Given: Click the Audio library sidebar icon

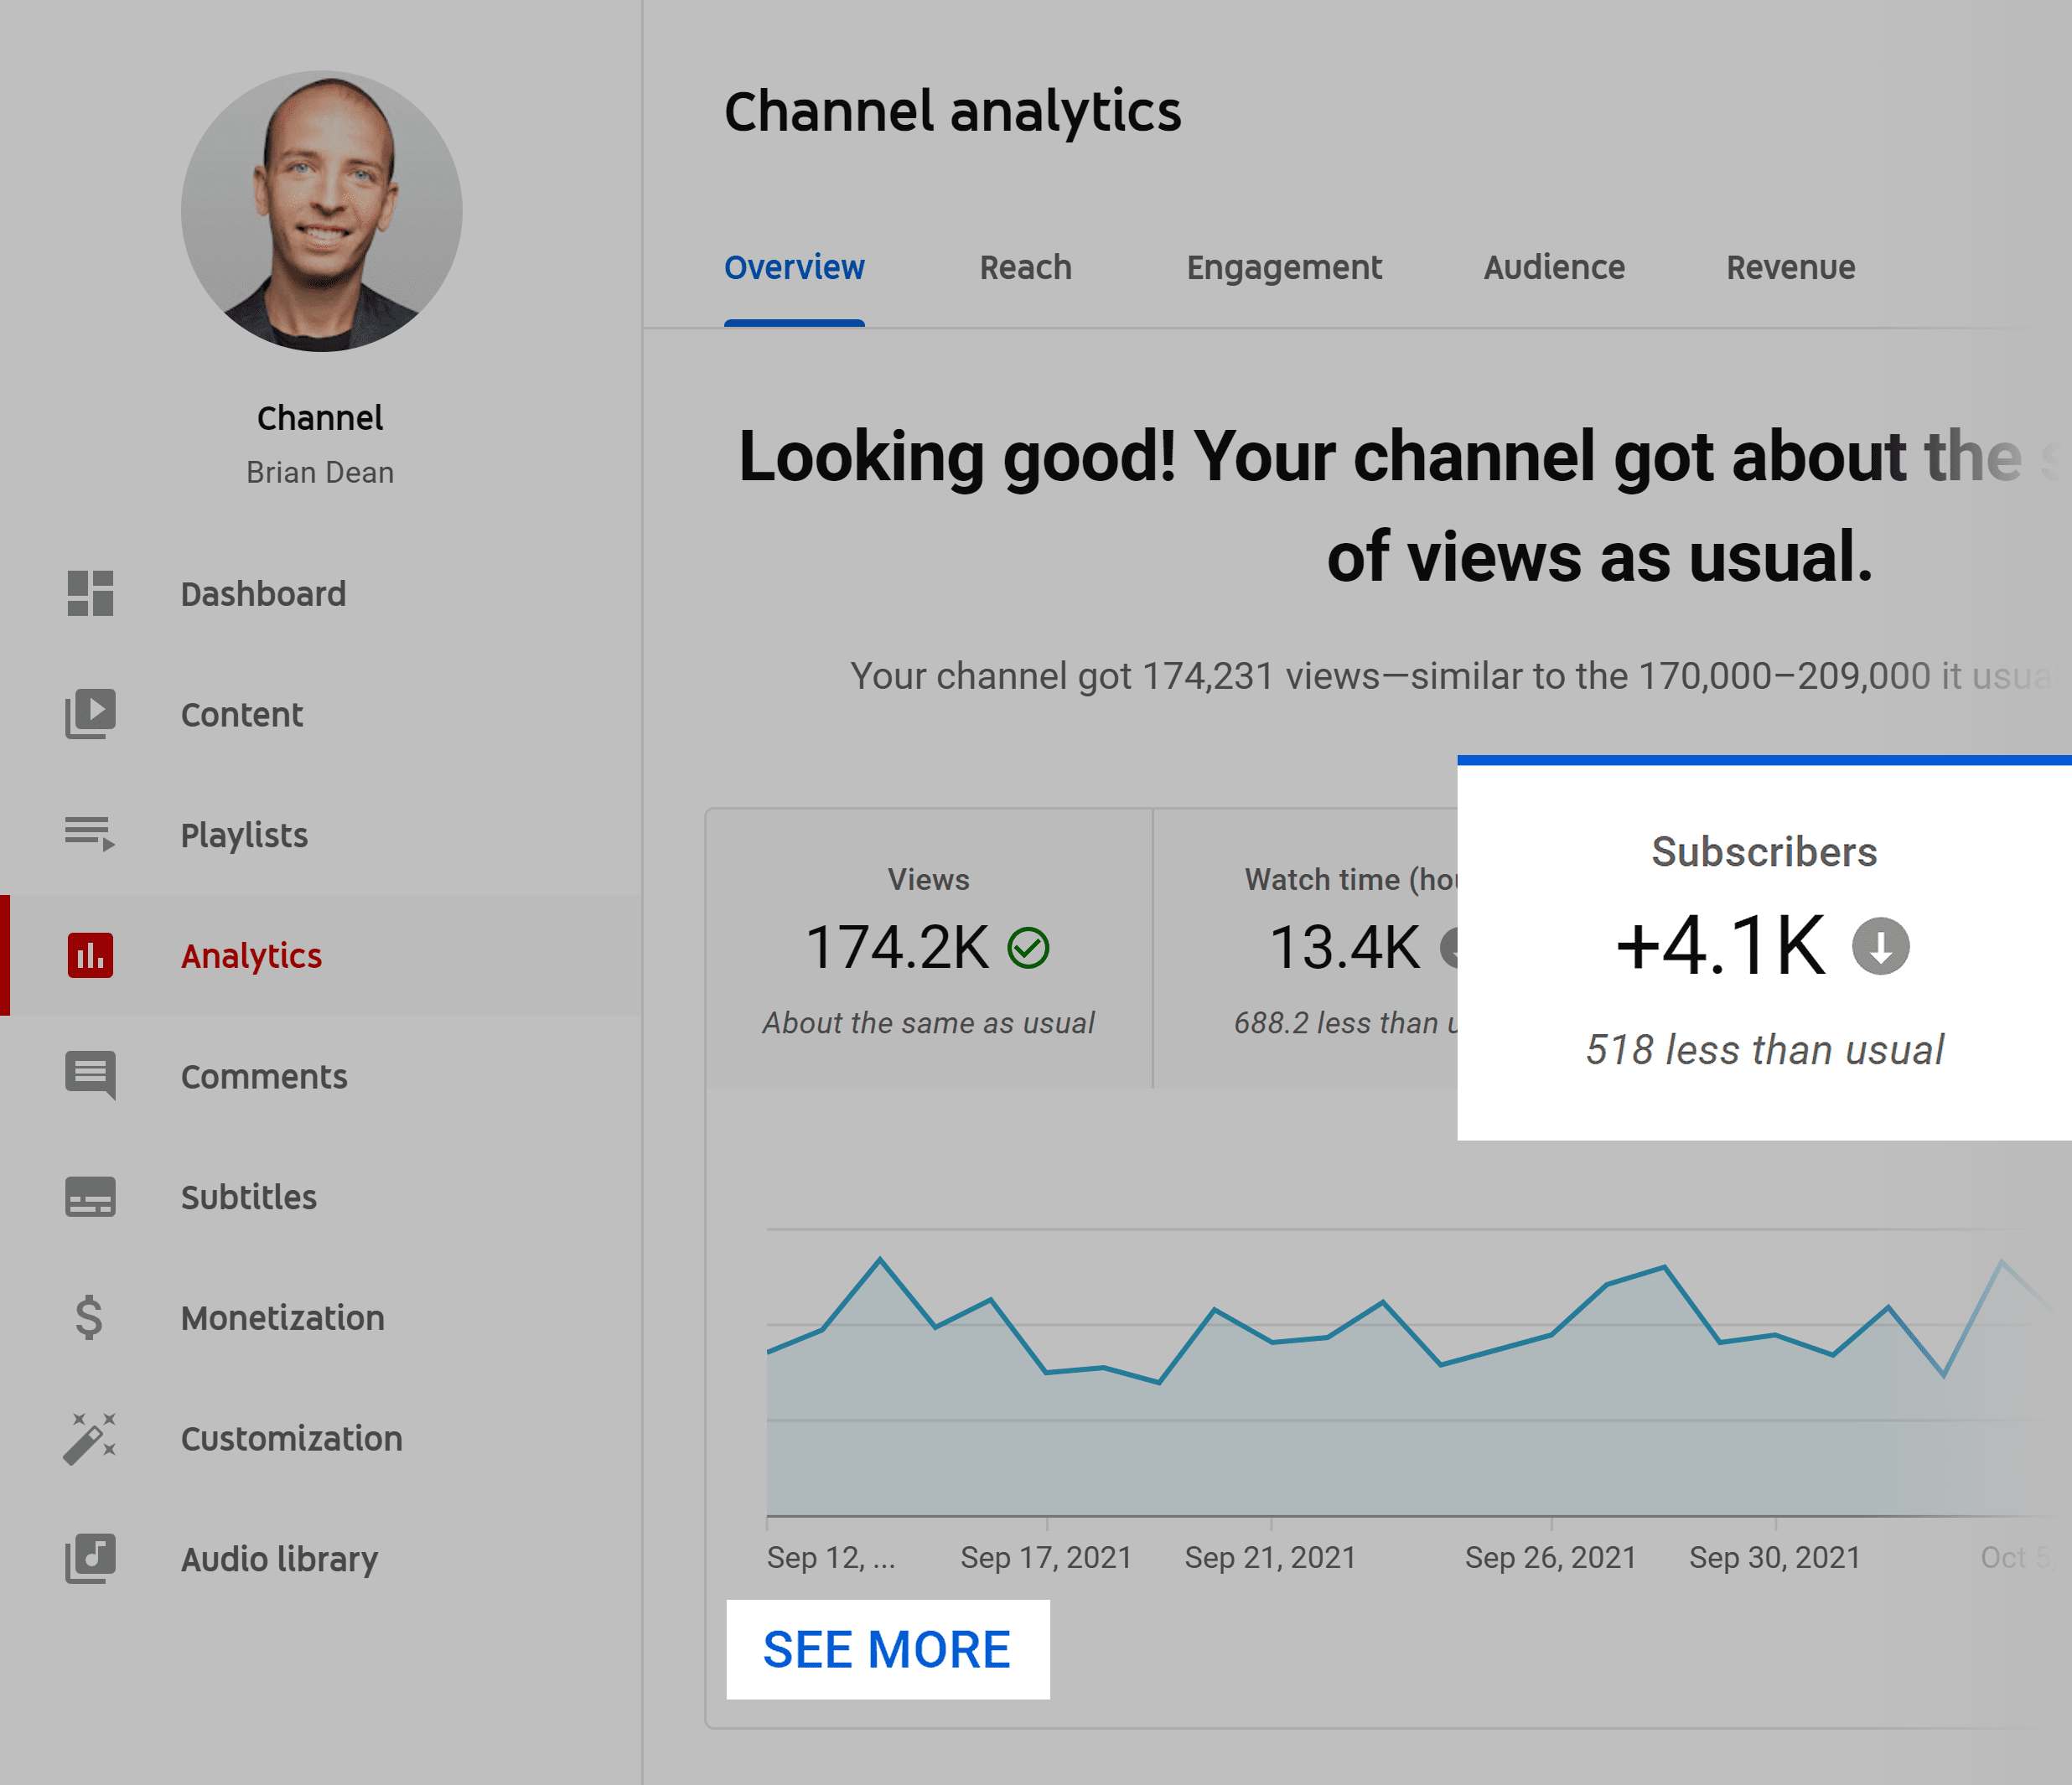Looking at the screenshot, I should click(91, 1556).
